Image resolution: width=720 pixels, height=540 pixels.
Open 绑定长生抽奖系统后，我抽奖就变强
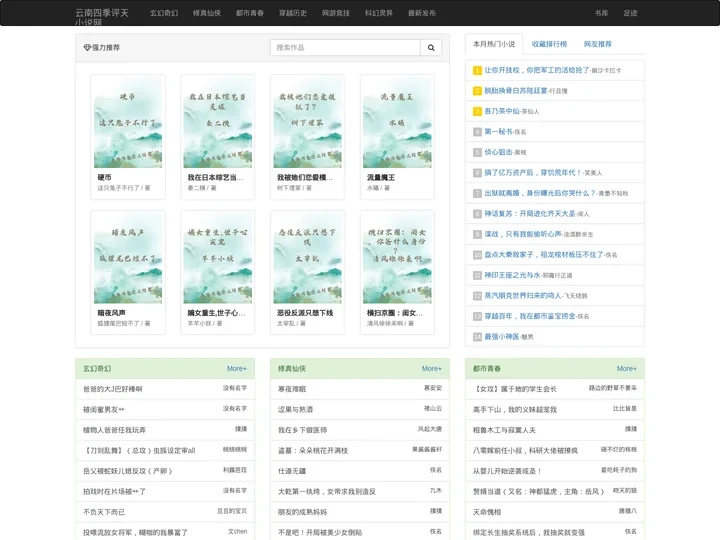529,533
